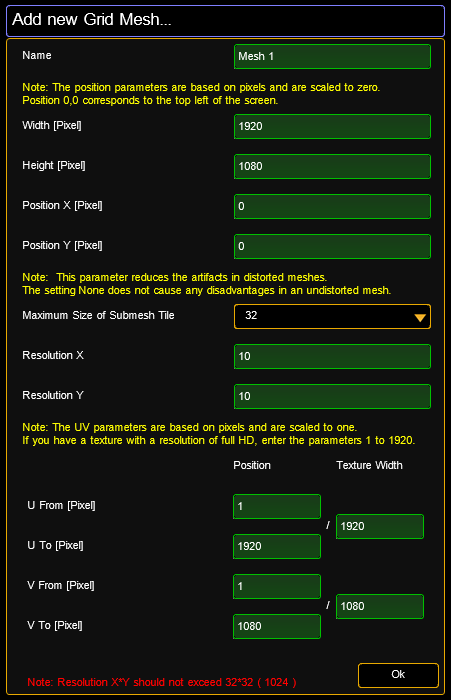This screenshot has width=451, height=700.
Task: Select the Resolution X input field
Action: coord(332,356)
